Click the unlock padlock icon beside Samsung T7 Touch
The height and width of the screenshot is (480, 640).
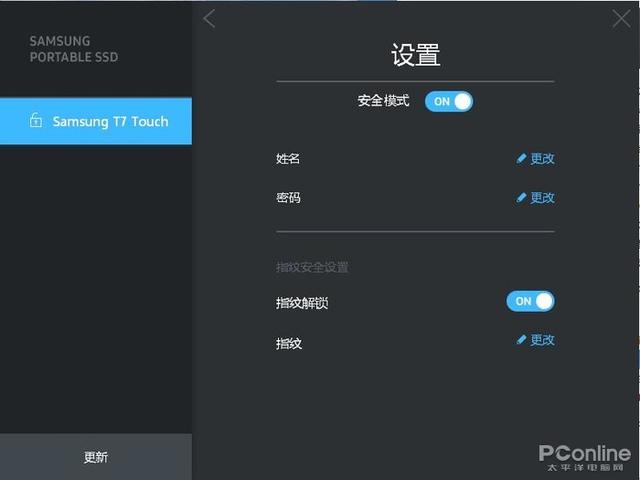pos(36,120)
